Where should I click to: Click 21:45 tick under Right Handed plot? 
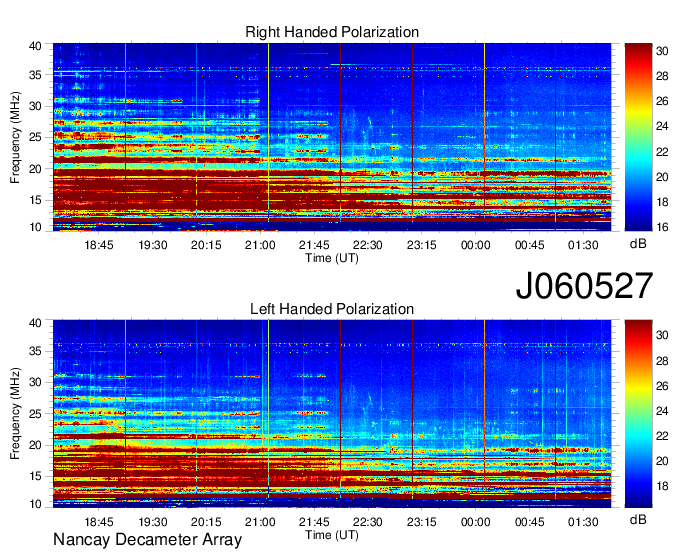[314, 245]
